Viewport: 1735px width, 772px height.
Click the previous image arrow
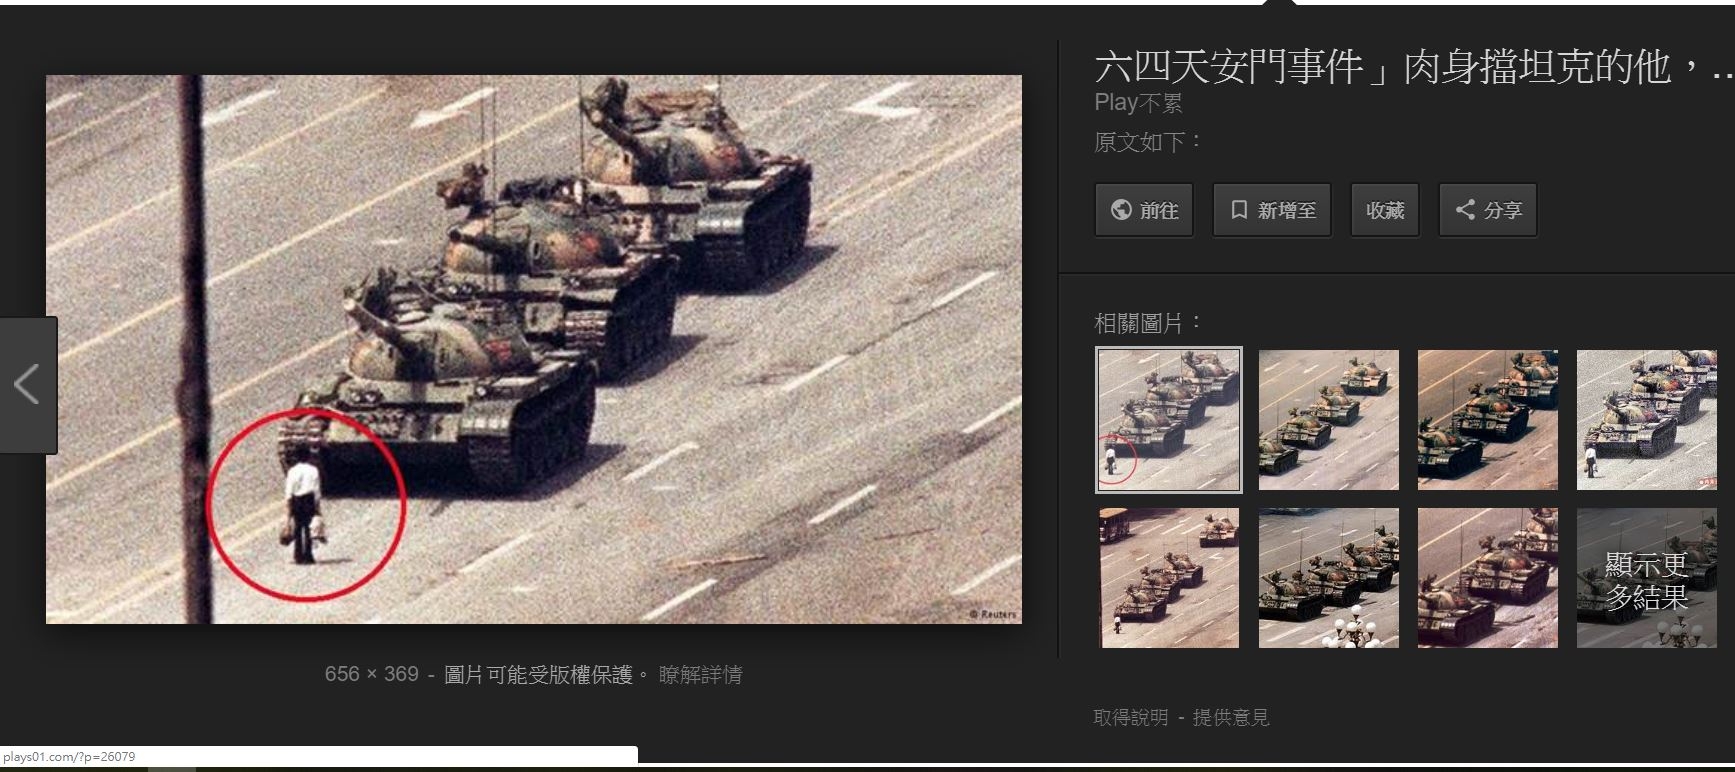coord(28,385)
